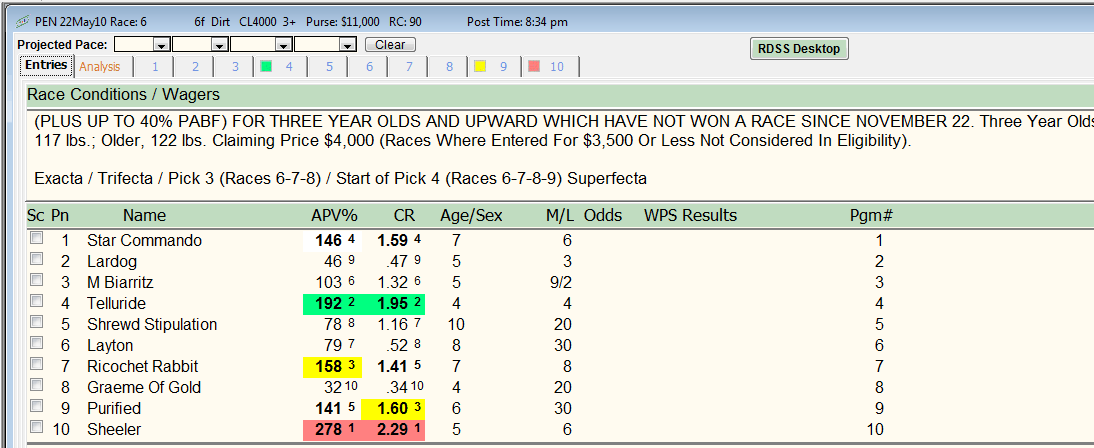This screenshot has height=448, width=1094.
Task: Open horse tab 1
Action: [154, 67]
